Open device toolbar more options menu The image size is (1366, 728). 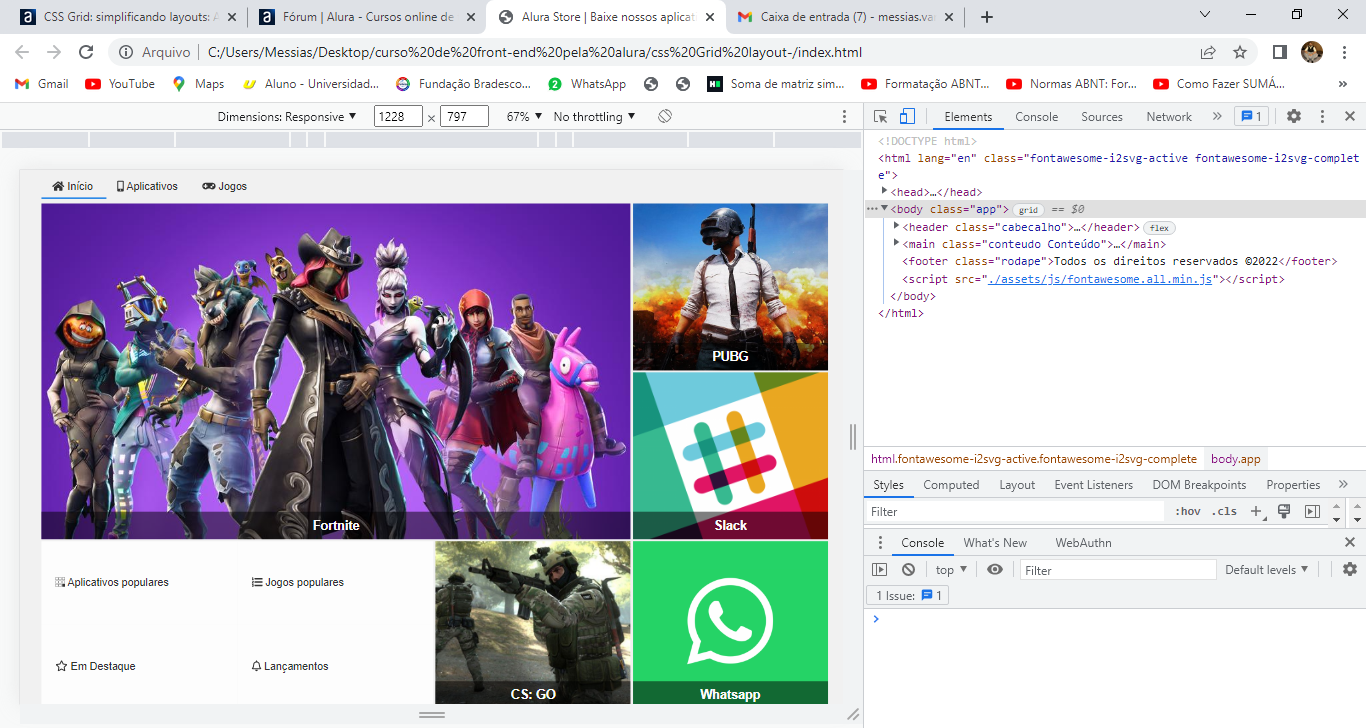pyautogui.click(x=844, y=117)
